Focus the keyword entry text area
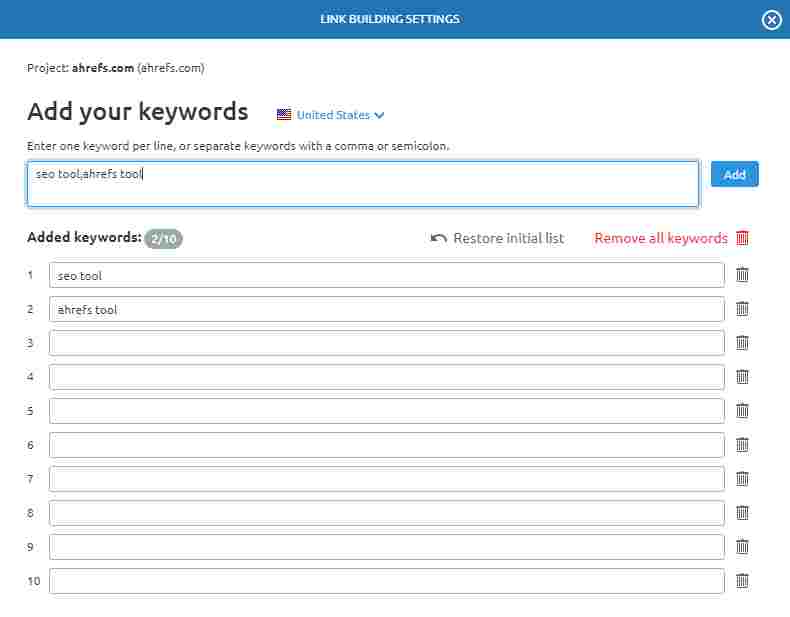This screenshot has width=790, height=617. (x=362, y=184)
